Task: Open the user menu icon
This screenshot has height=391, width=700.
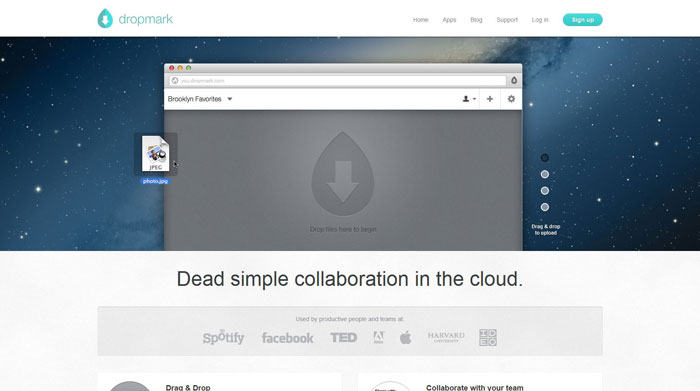Action: click(469, 99)
